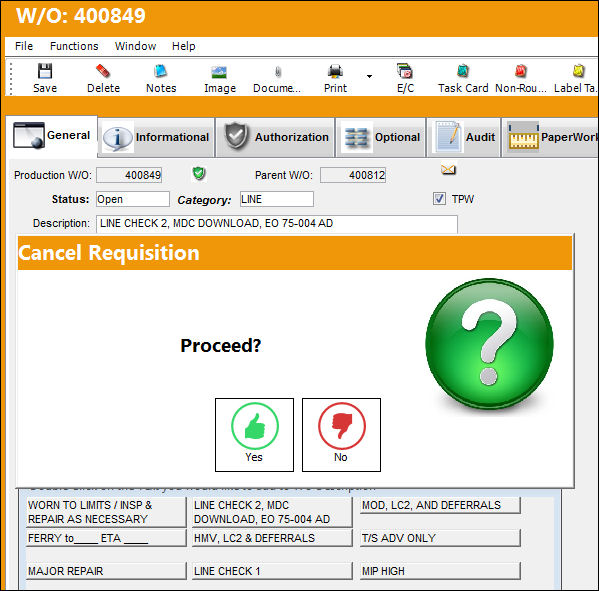
Task: Select WORN TO LIMITS / INSP & REPAIR button
Action: (106, 512)
